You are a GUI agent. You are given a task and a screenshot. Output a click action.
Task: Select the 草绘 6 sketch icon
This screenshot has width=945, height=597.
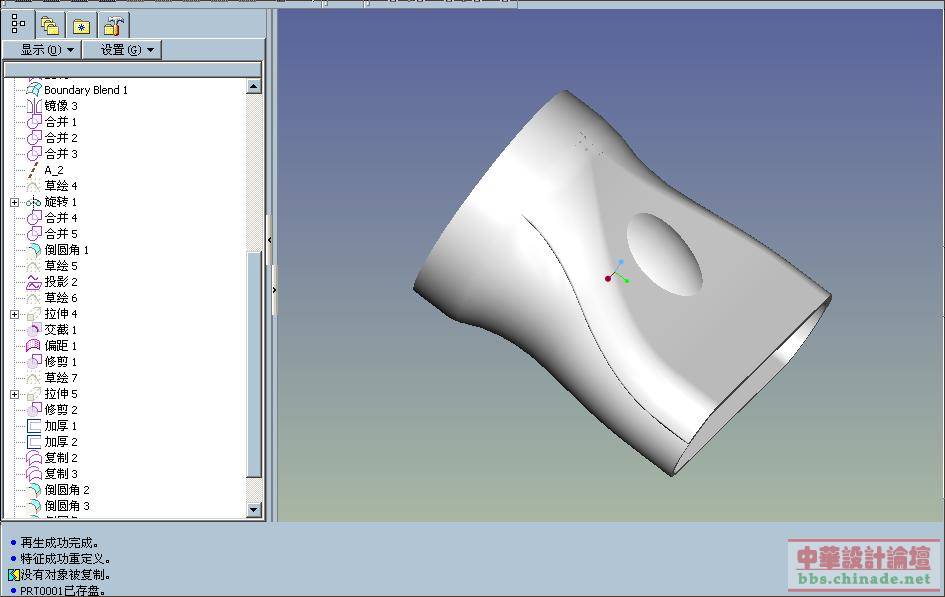pyautogui.click(x=34, y=298)
